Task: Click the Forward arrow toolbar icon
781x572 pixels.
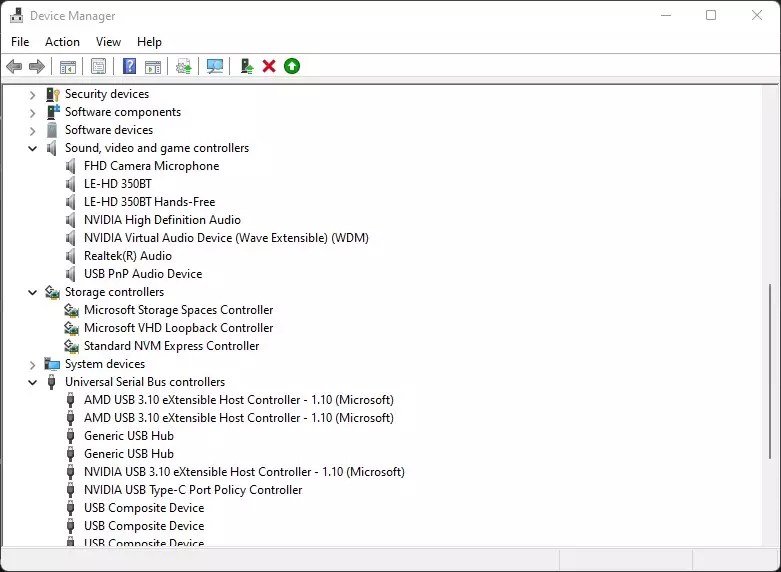Action: [37, 66]
